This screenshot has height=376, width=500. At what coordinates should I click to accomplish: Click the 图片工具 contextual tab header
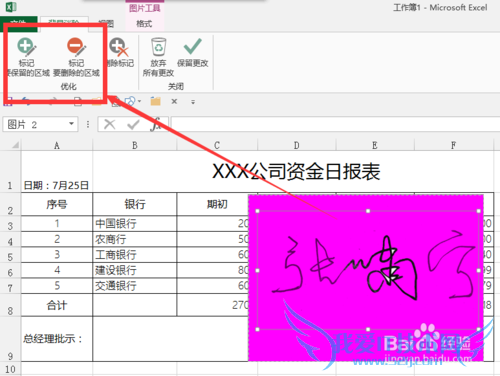pyautogui.click(x=145, y=8)
